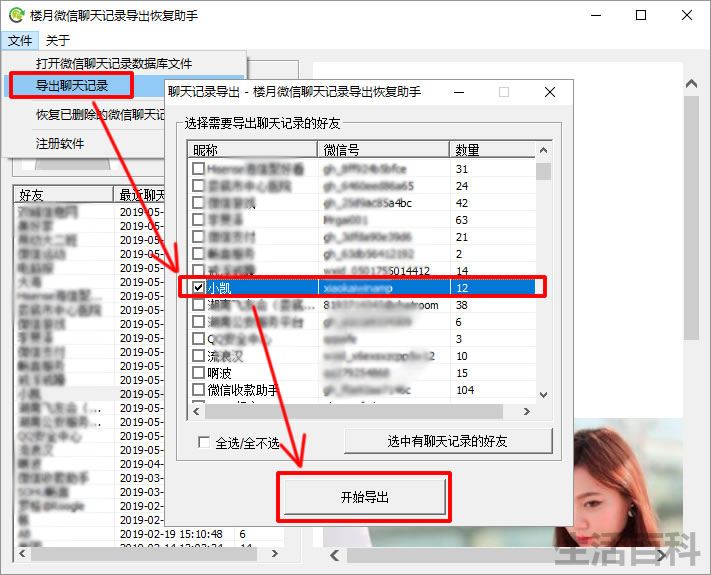
Task: Click chat preview pane scroll-up arrow
Action: pos(692,83)
